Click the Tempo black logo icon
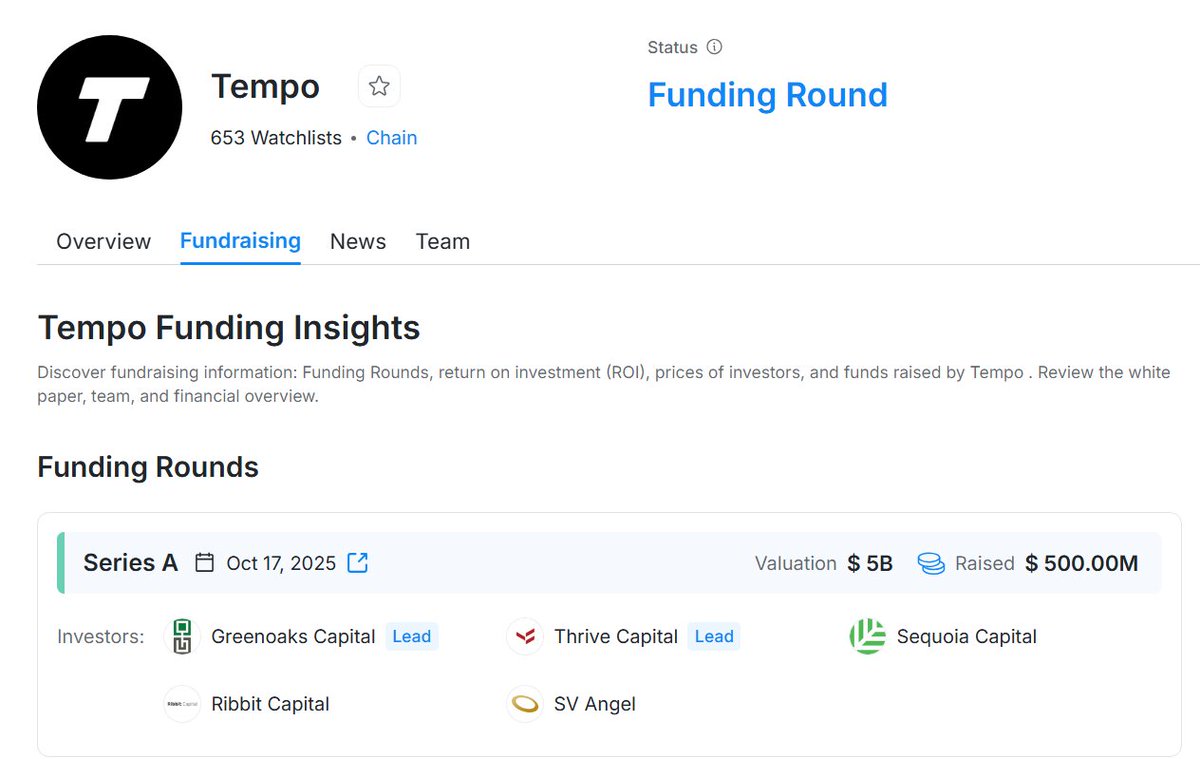 pyautogui.click(x=110, y=107)
